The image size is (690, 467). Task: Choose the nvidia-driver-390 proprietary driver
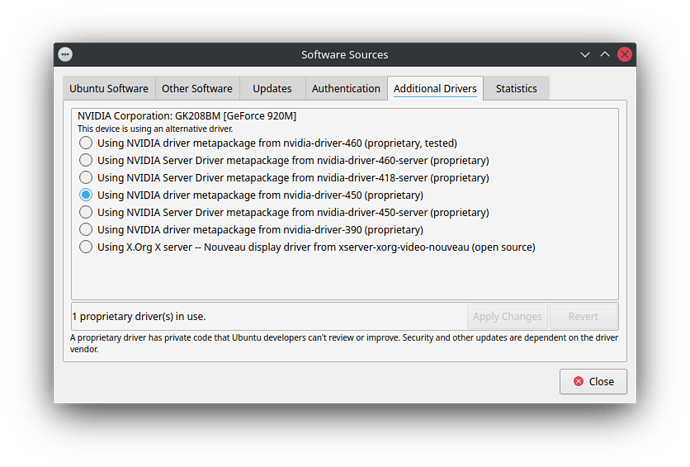coord(86,229)
